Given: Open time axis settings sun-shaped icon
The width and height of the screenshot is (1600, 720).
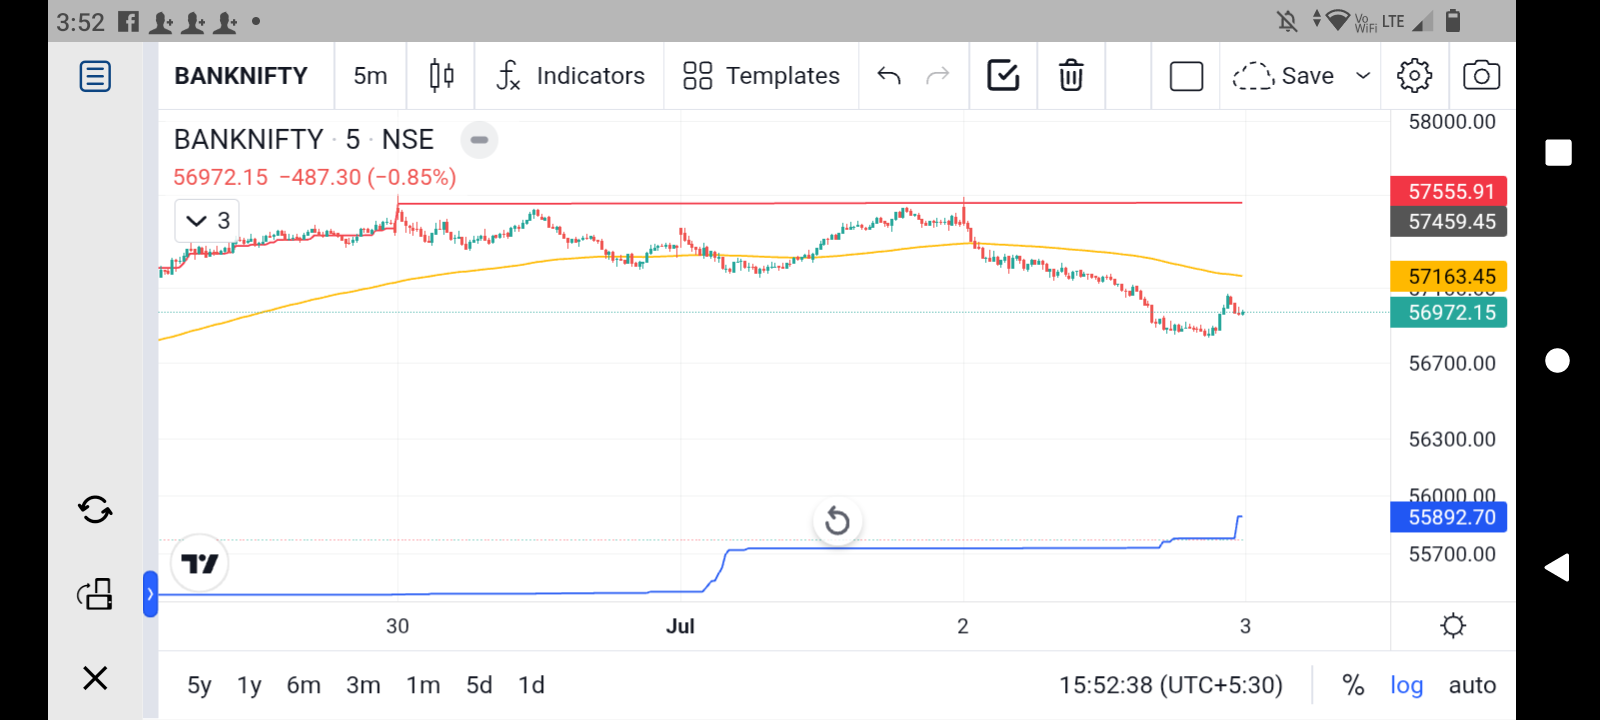Looking at the screenshot, I should pos(1453,626).
